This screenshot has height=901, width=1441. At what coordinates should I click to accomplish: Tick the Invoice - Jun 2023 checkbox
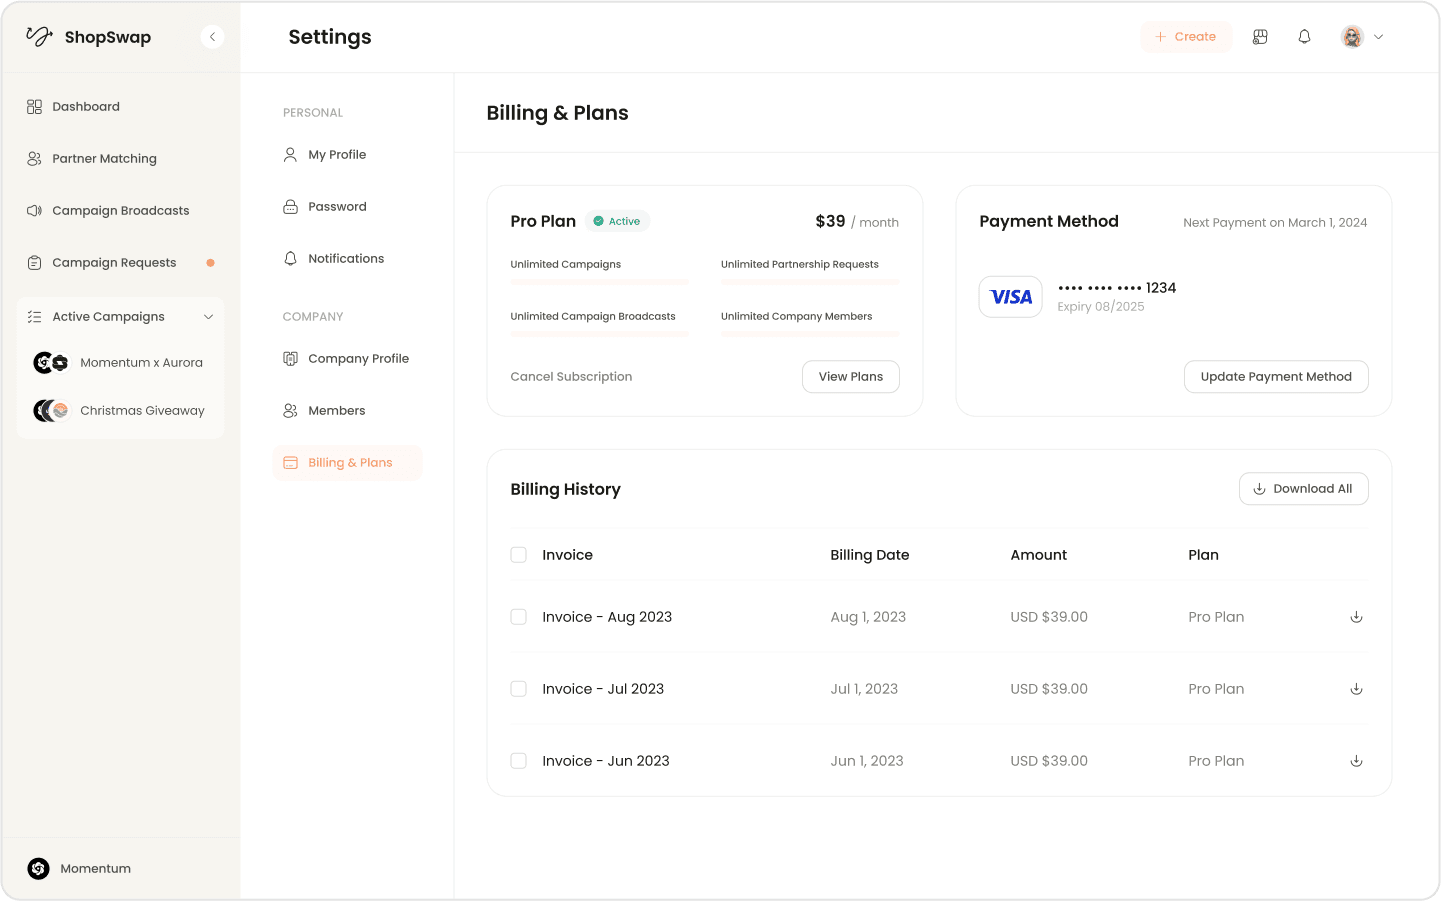click(518, 760)
